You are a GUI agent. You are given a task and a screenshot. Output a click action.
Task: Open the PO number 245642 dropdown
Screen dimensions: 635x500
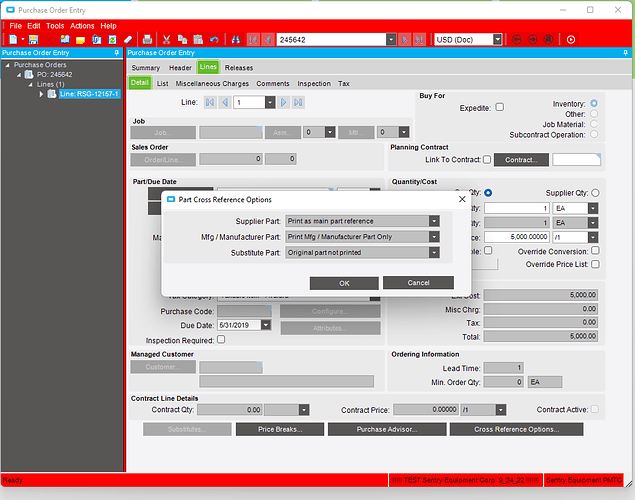391,40
